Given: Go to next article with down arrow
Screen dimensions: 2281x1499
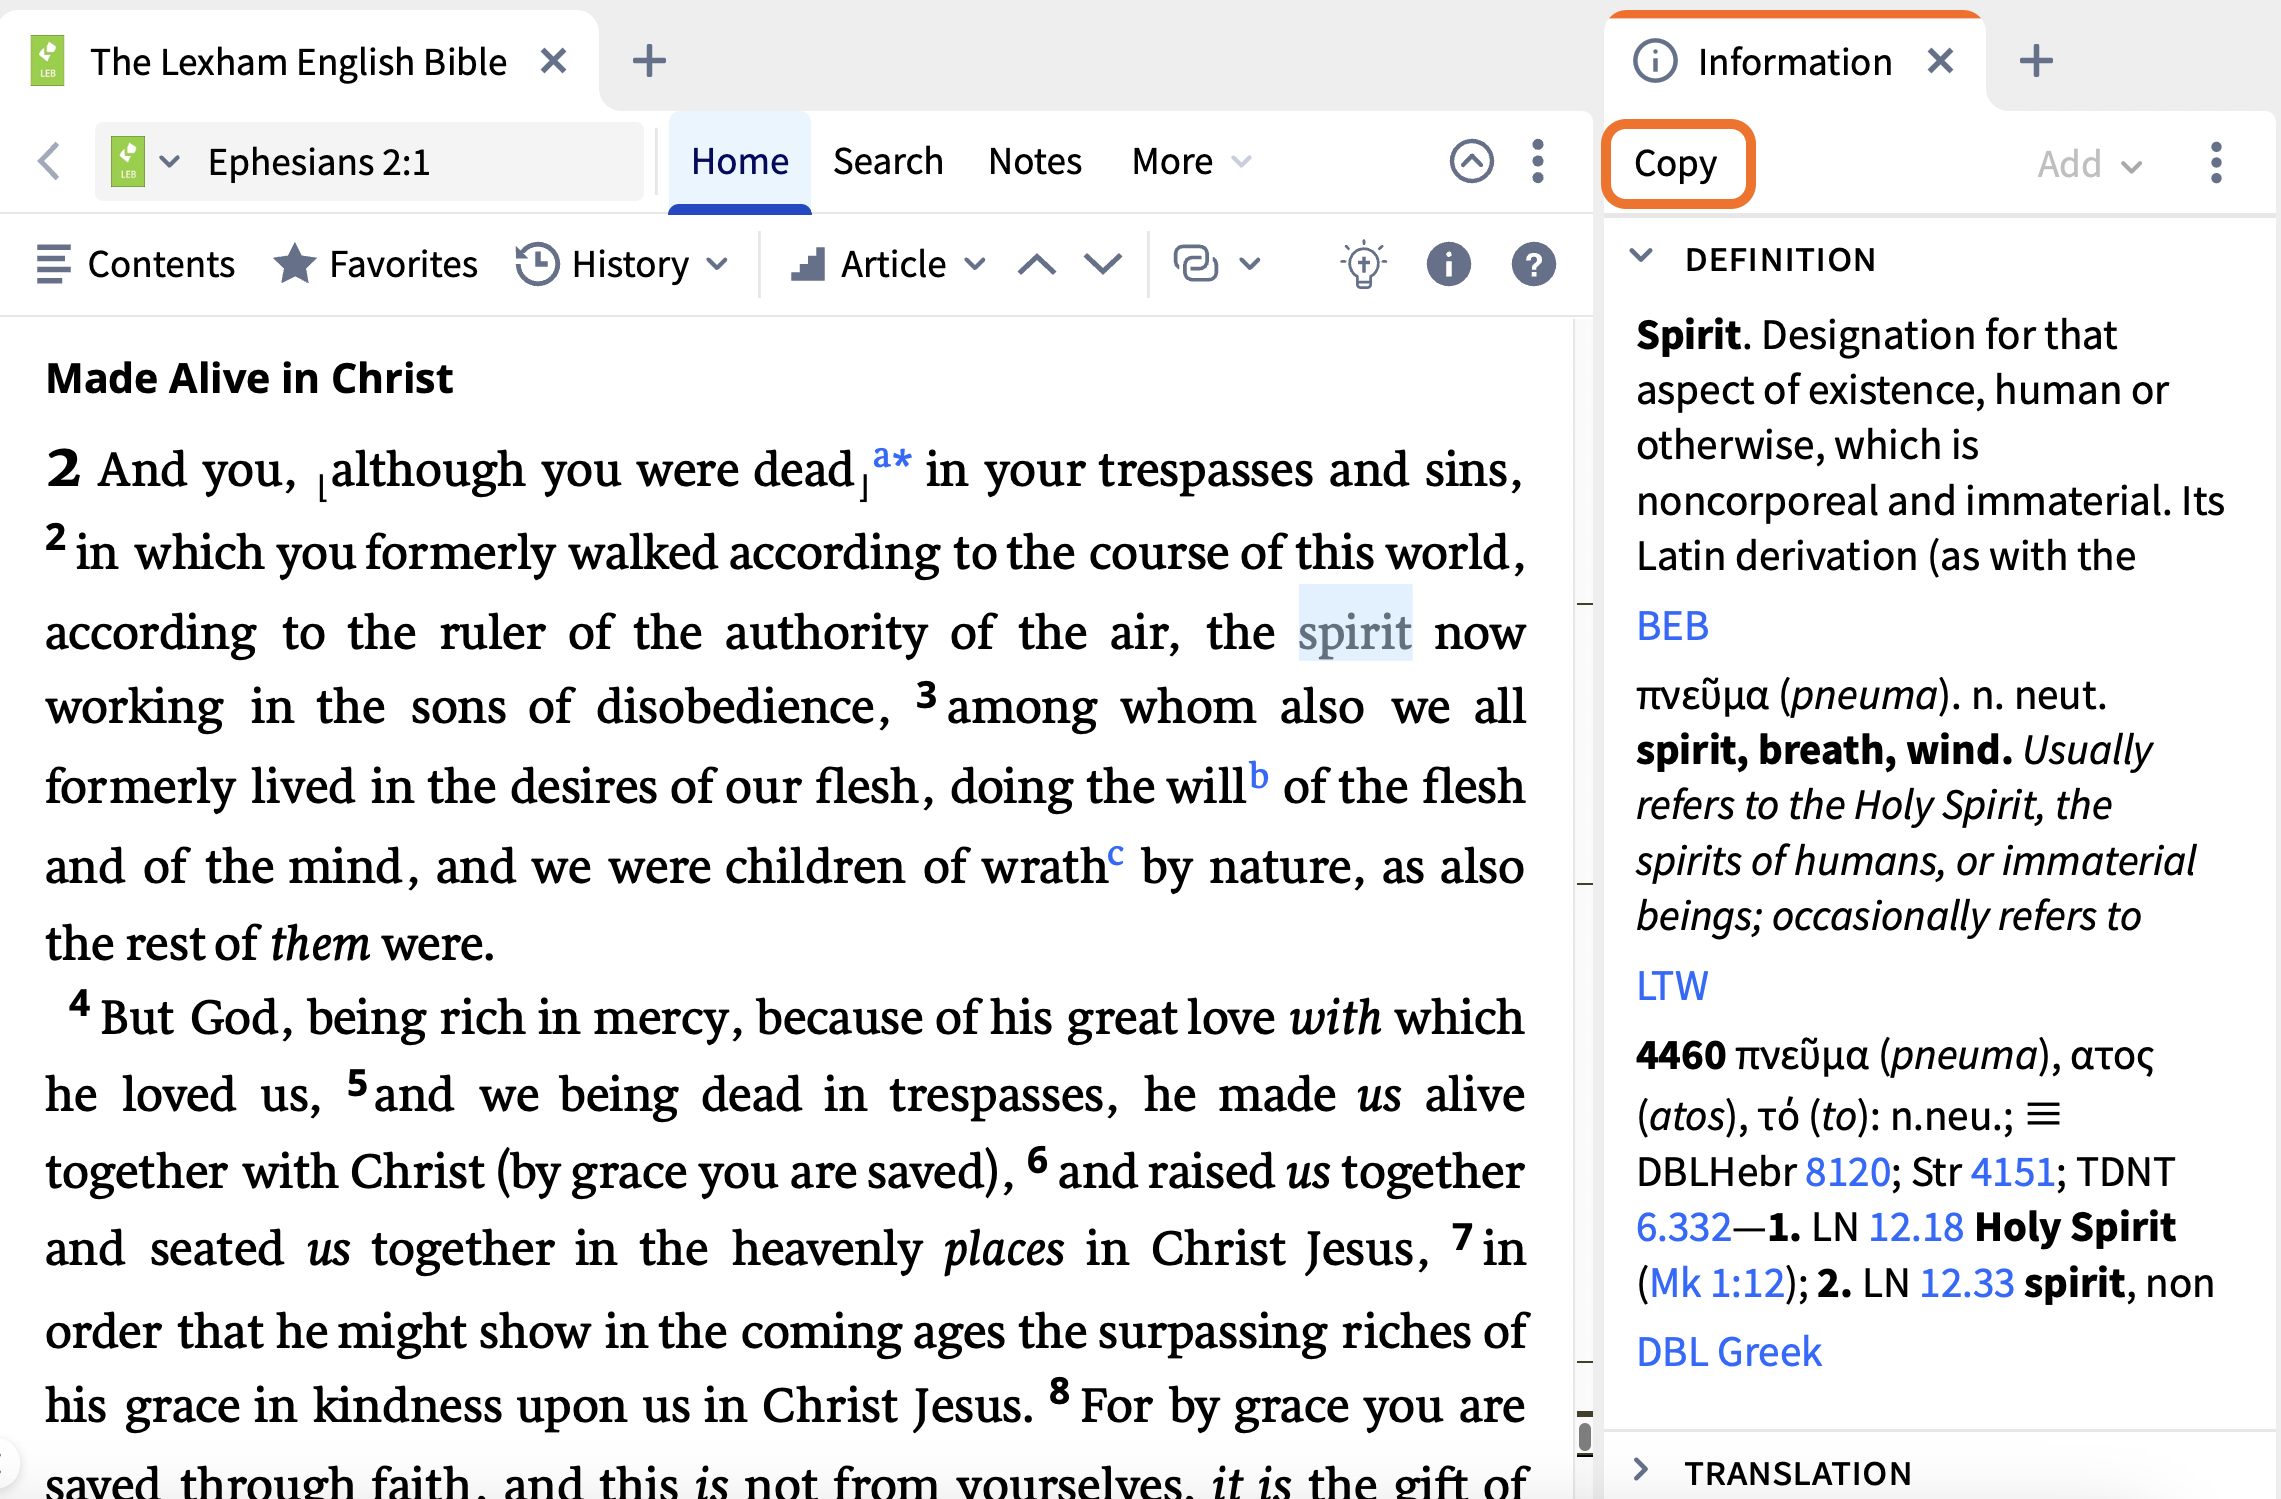Looking at the screenshot, I should [x=1102, y=264].
